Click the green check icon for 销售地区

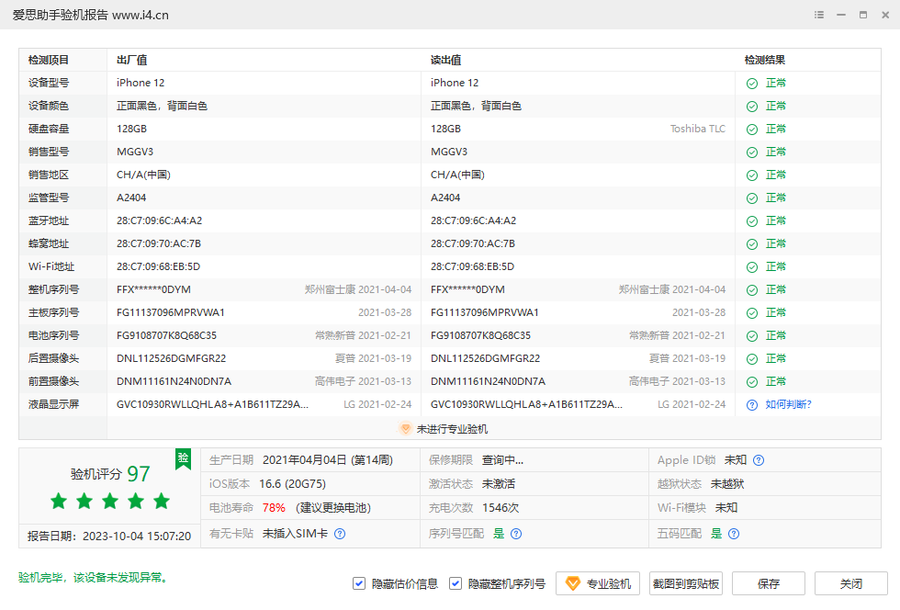(752, 176)
